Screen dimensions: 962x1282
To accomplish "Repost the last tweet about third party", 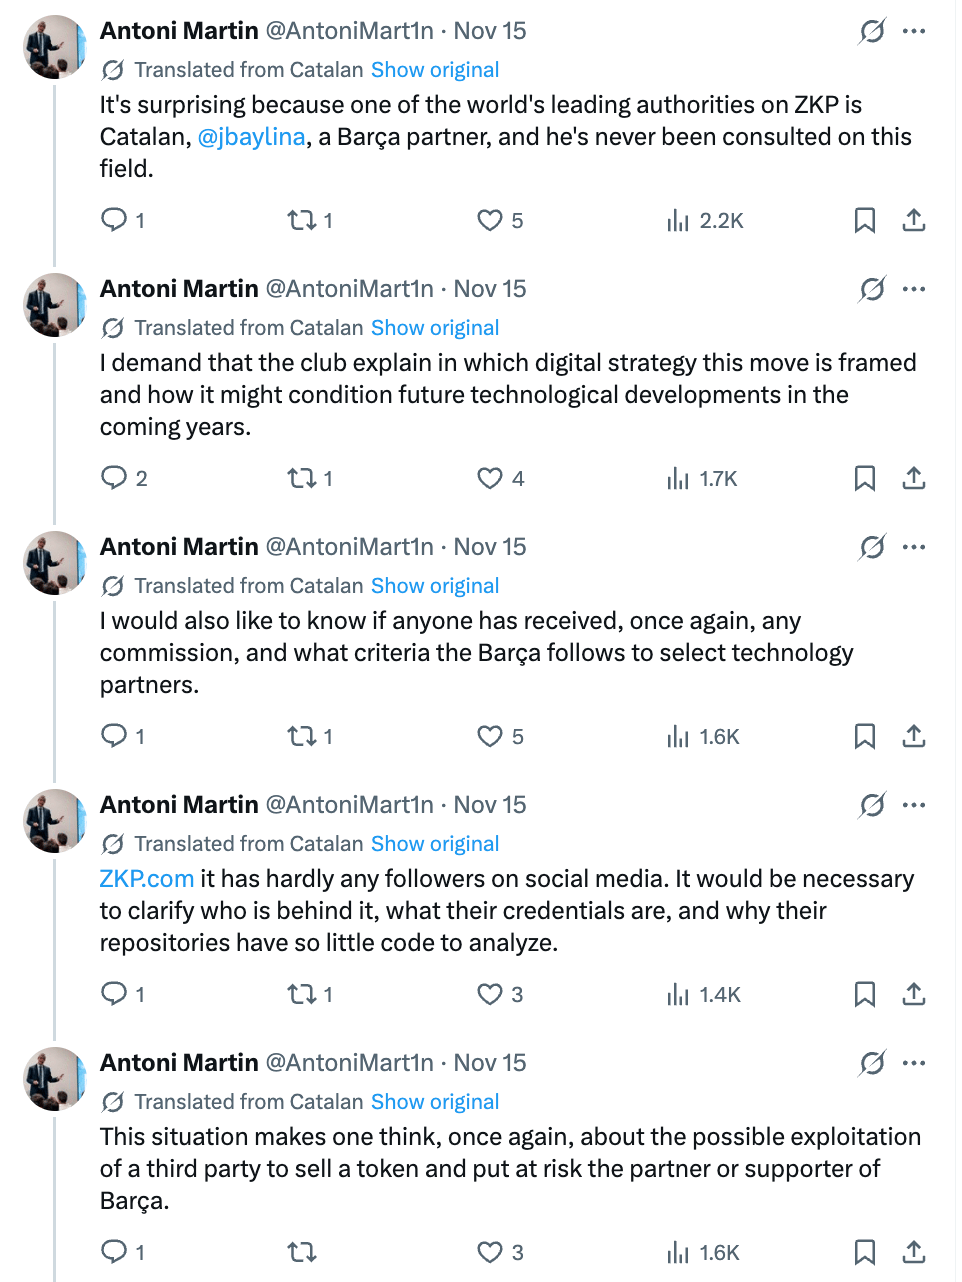I will (302, 1252).
